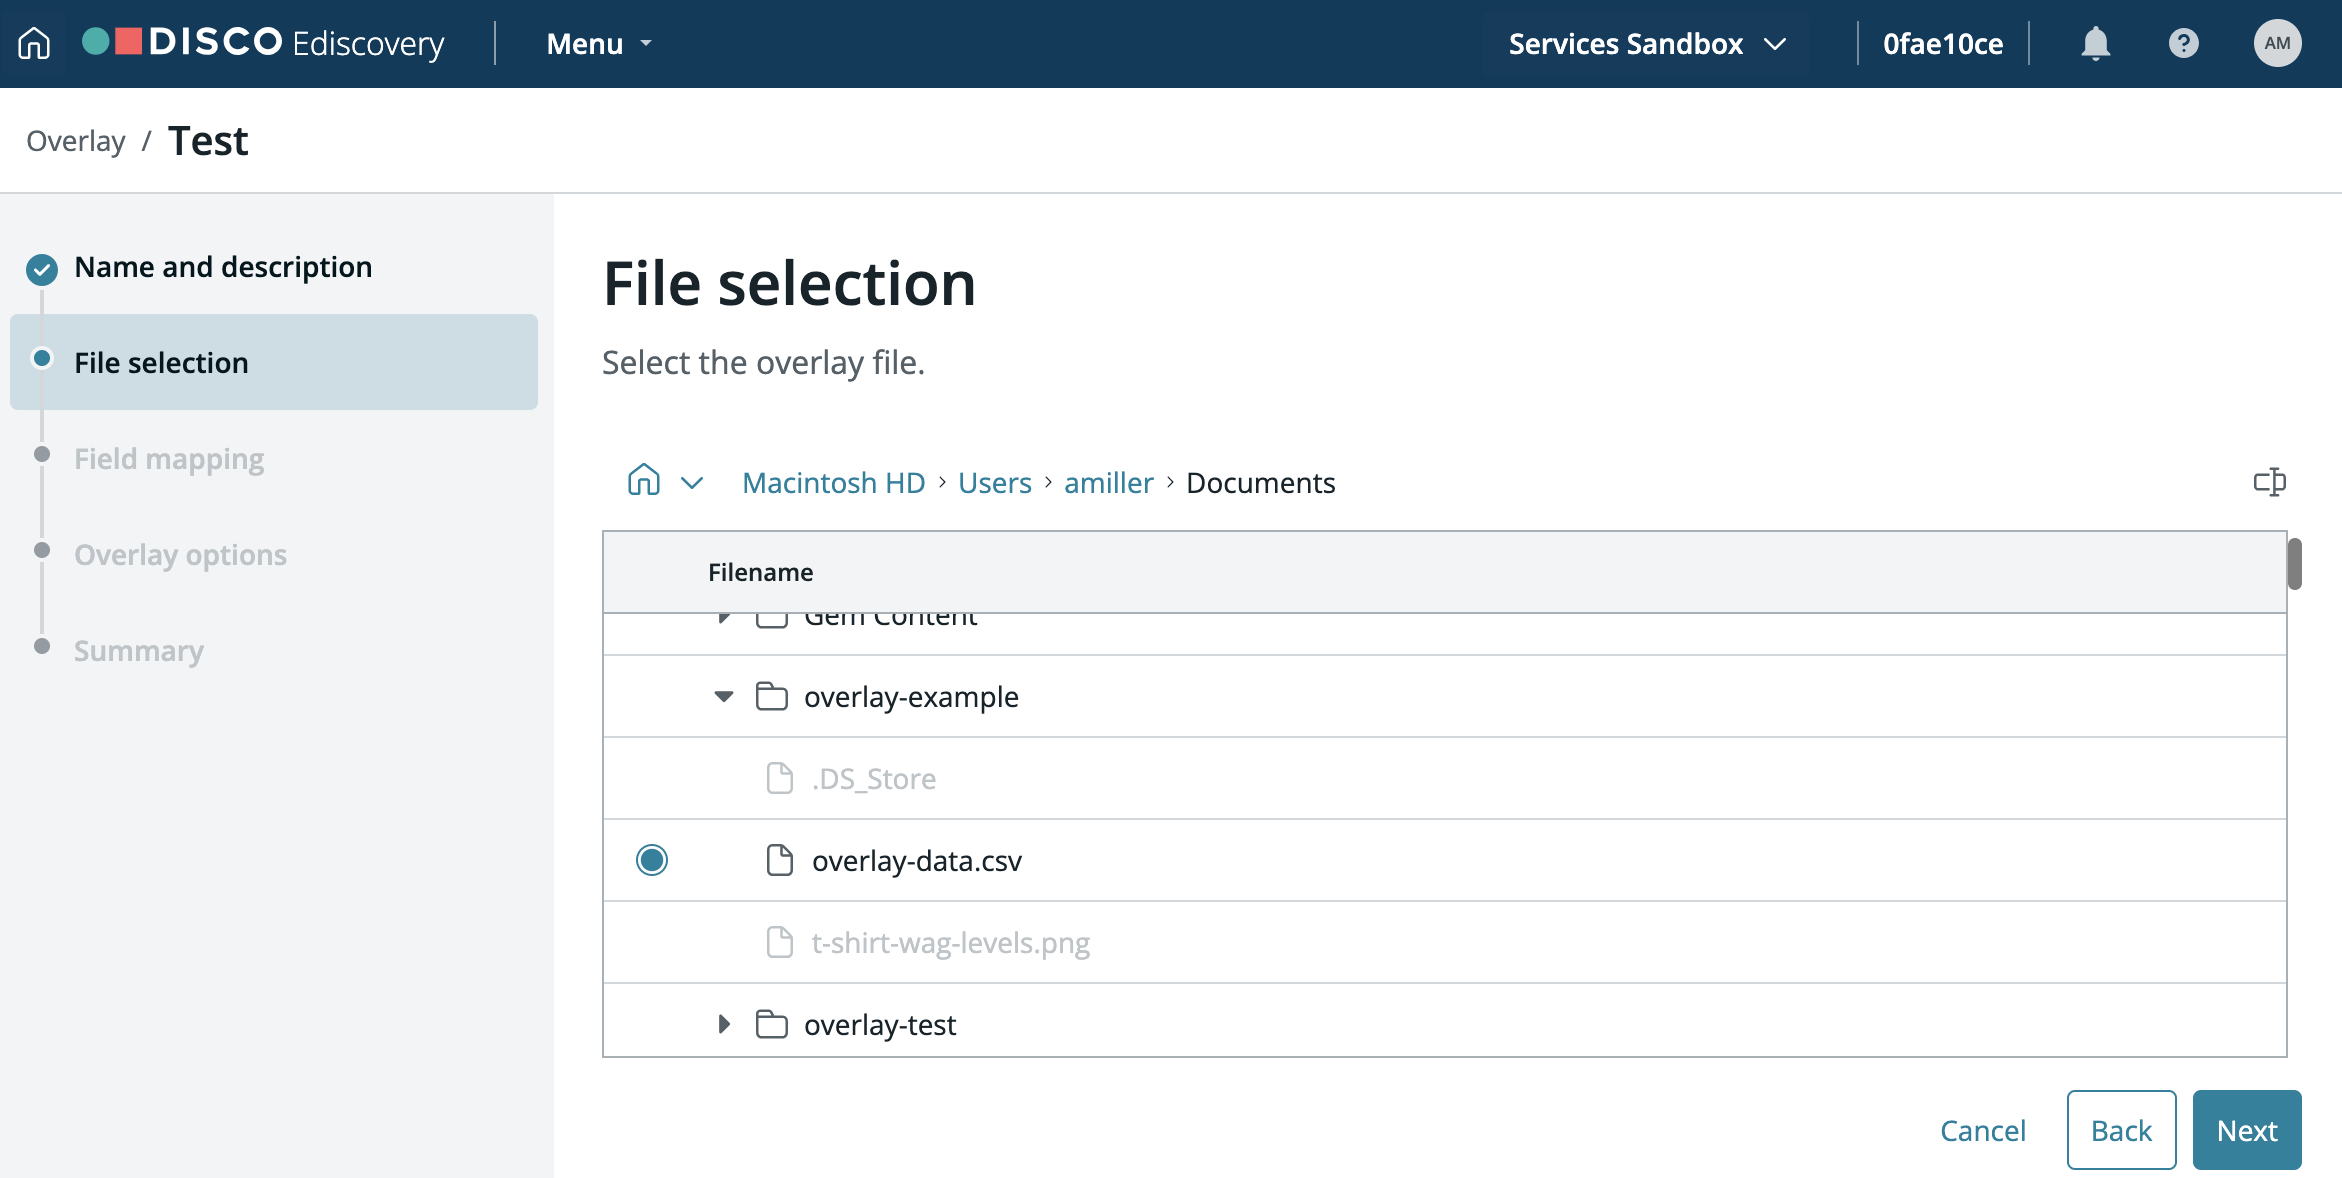The height and width of the screenshot is (1178, 2342).
Task: Click the overlay-test folder icon
Action: [771, 1024]
